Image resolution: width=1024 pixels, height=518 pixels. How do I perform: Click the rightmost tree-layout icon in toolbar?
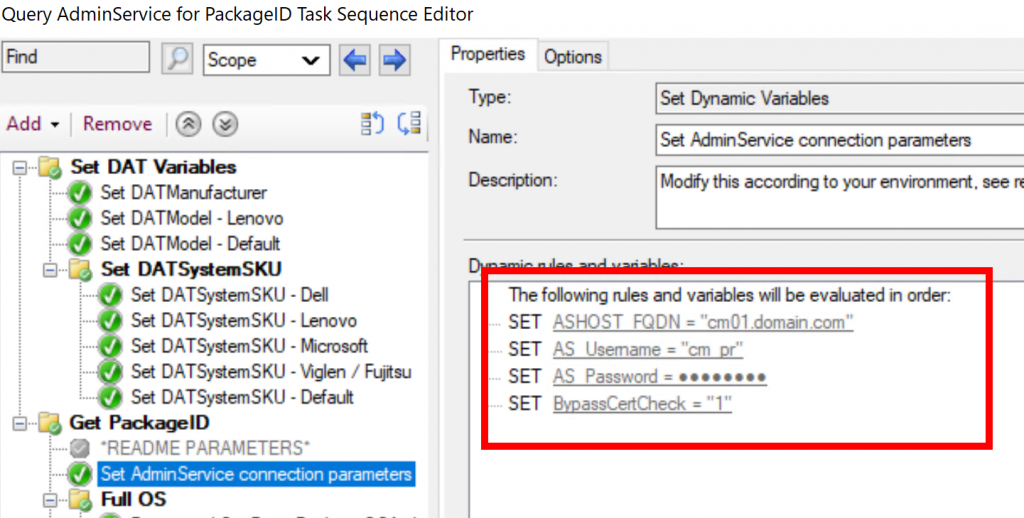(409, 124)
